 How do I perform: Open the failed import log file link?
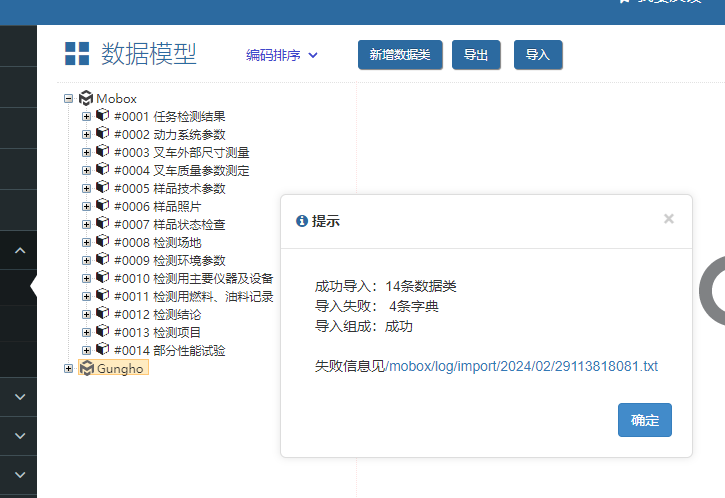[x=521, y=367]
